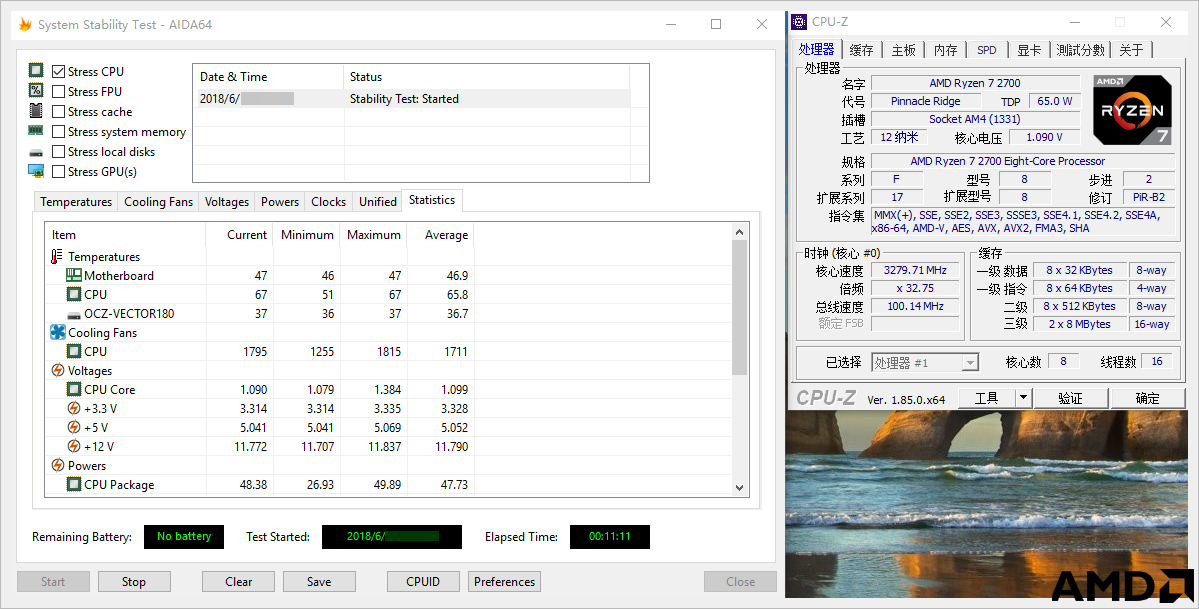Click the cache chip icon beside Stress cache
Screen dimensions: 1199x609
pyautogui.click(x=36, y=111)
